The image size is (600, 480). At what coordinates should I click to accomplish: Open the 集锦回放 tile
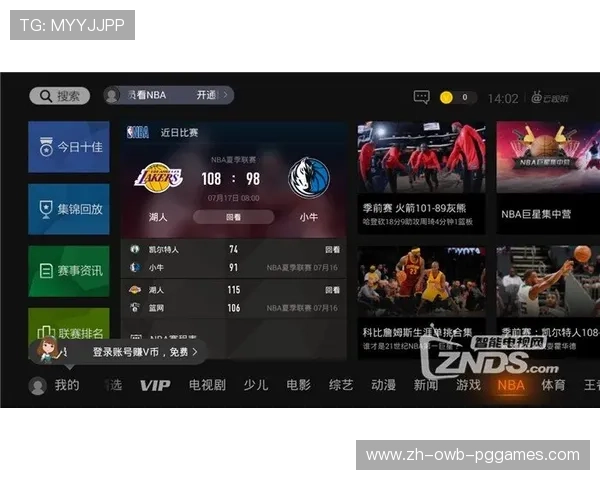pyautogui.click(x=69, y=209)
